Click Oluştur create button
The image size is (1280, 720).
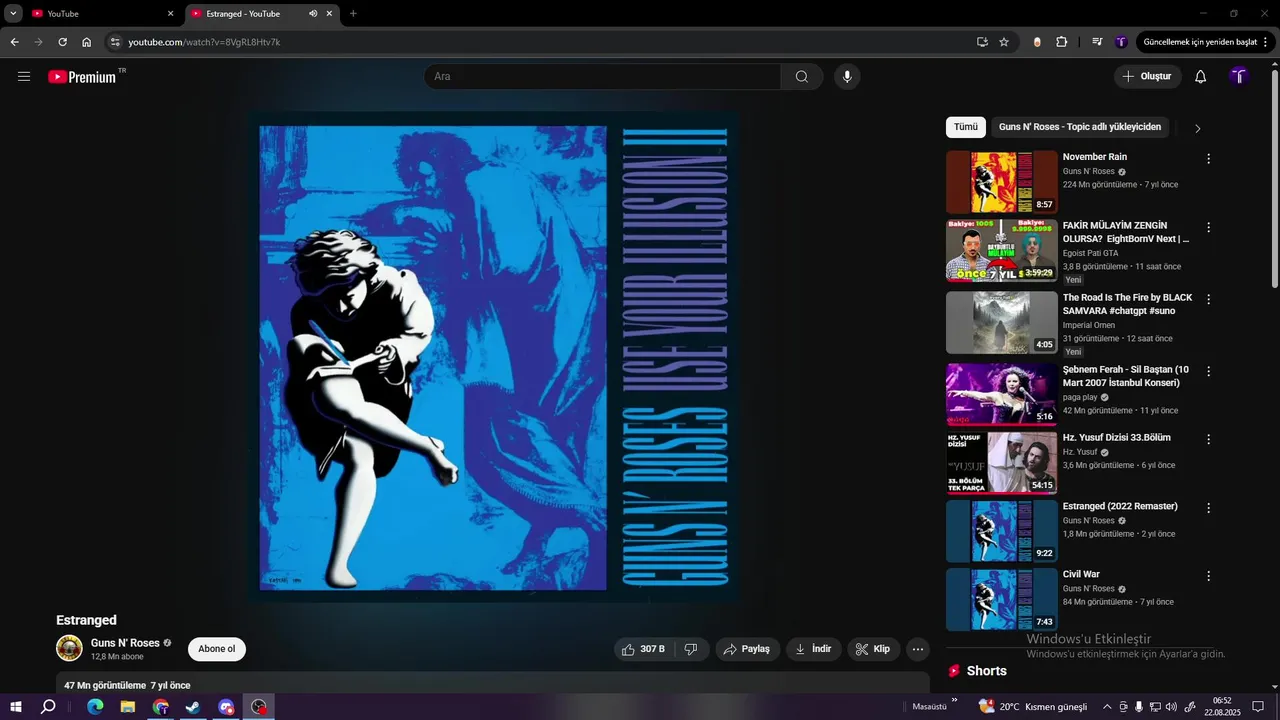pyautogui.click(x=1148, y=76)
